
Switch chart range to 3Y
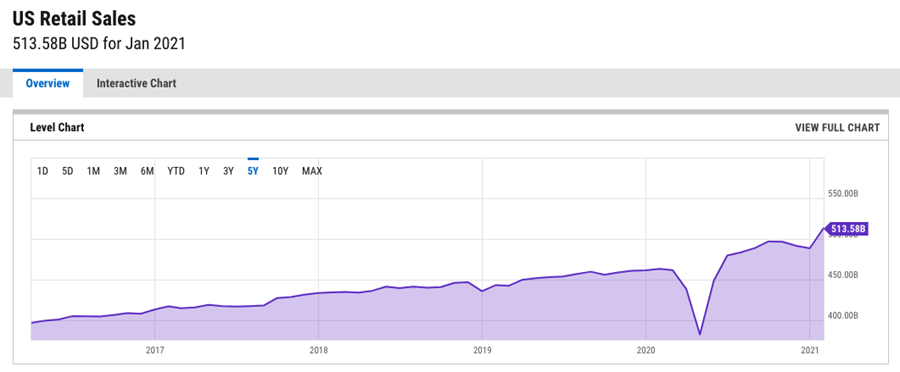point(228,171)
